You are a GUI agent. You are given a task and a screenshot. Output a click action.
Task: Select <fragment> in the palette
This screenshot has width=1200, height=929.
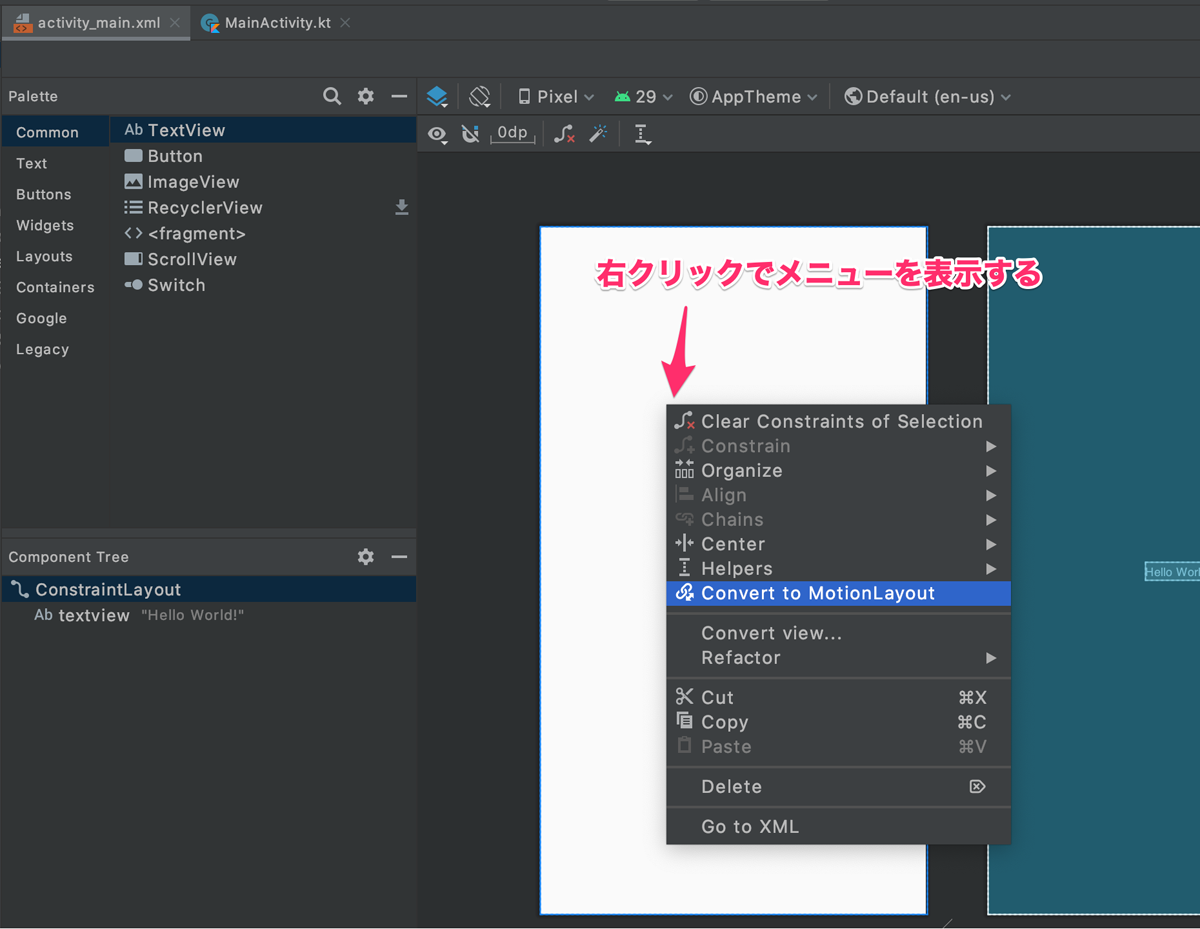tap(263, 233)
